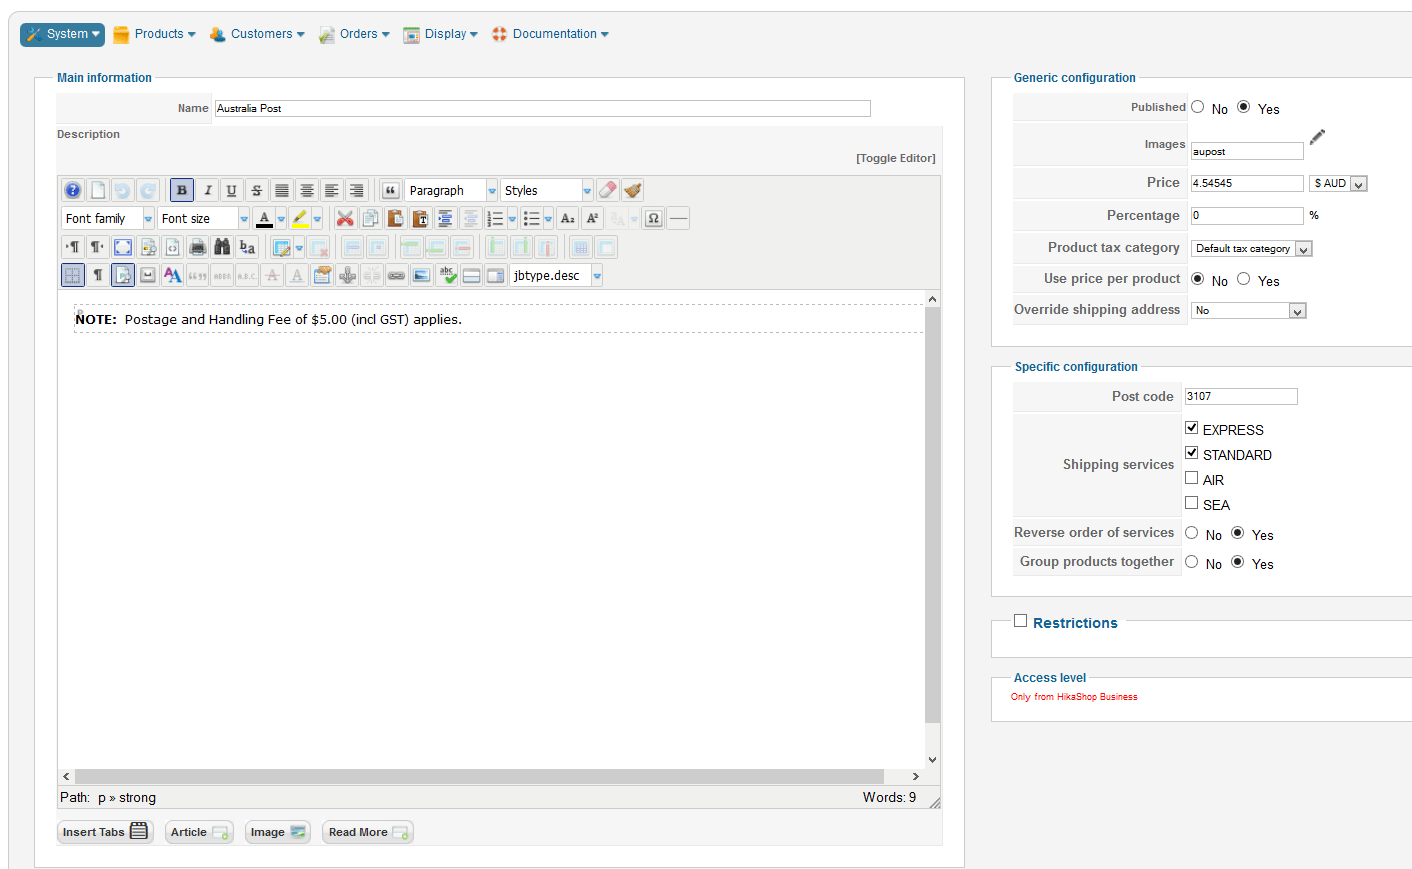Open the AUD currency dropdown
The height and width of the screenshot is (869, 1412).
point(1338,184)
